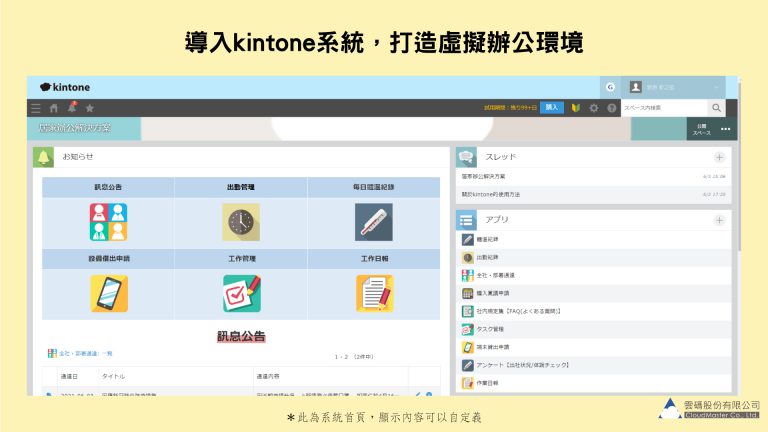Open the 體溫紀錄 pen app icon in list
This screenshot has width=768, height=432.
(468, 240)
